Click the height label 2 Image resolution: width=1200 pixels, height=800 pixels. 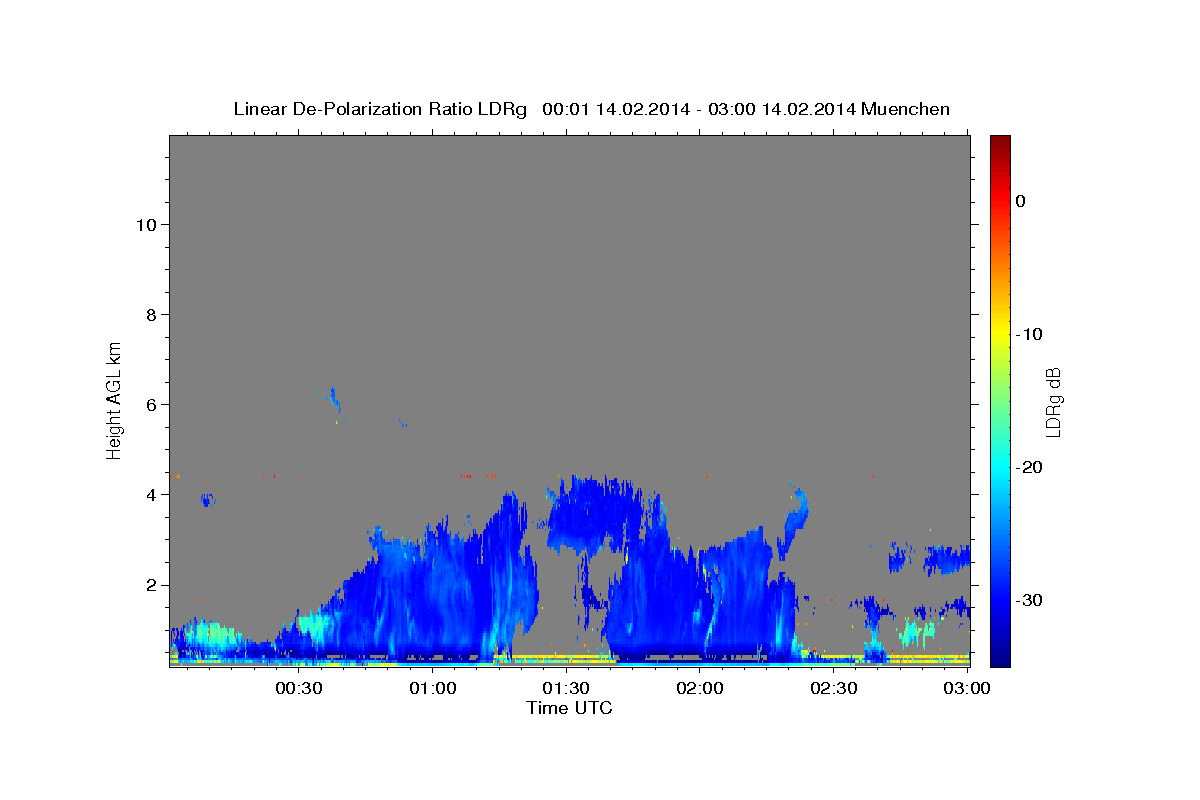click(x=151, y=584)
